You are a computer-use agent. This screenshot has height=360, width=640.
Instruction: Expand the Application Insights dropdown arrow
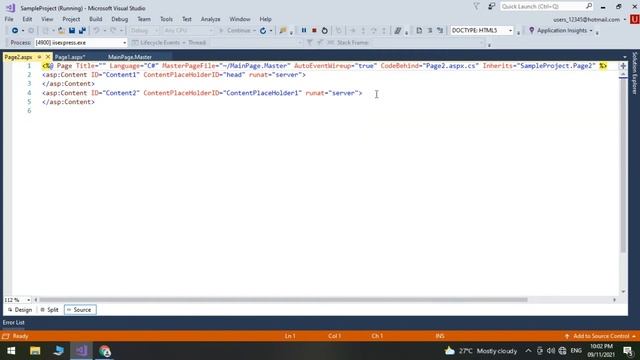pyautogui.click(x=591, y=31)
